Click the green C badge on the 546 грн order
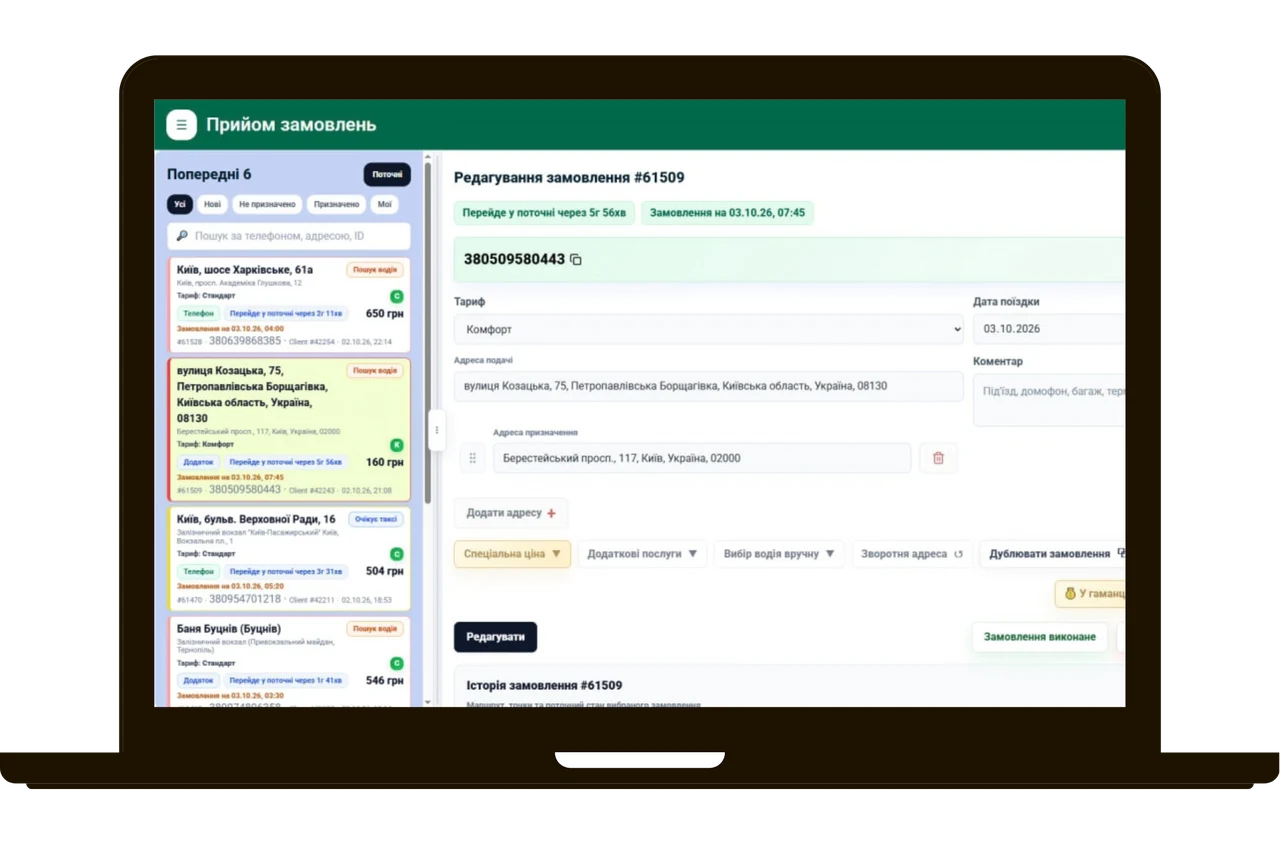This screenshot has height=853, width=1280. click(397, 663)
